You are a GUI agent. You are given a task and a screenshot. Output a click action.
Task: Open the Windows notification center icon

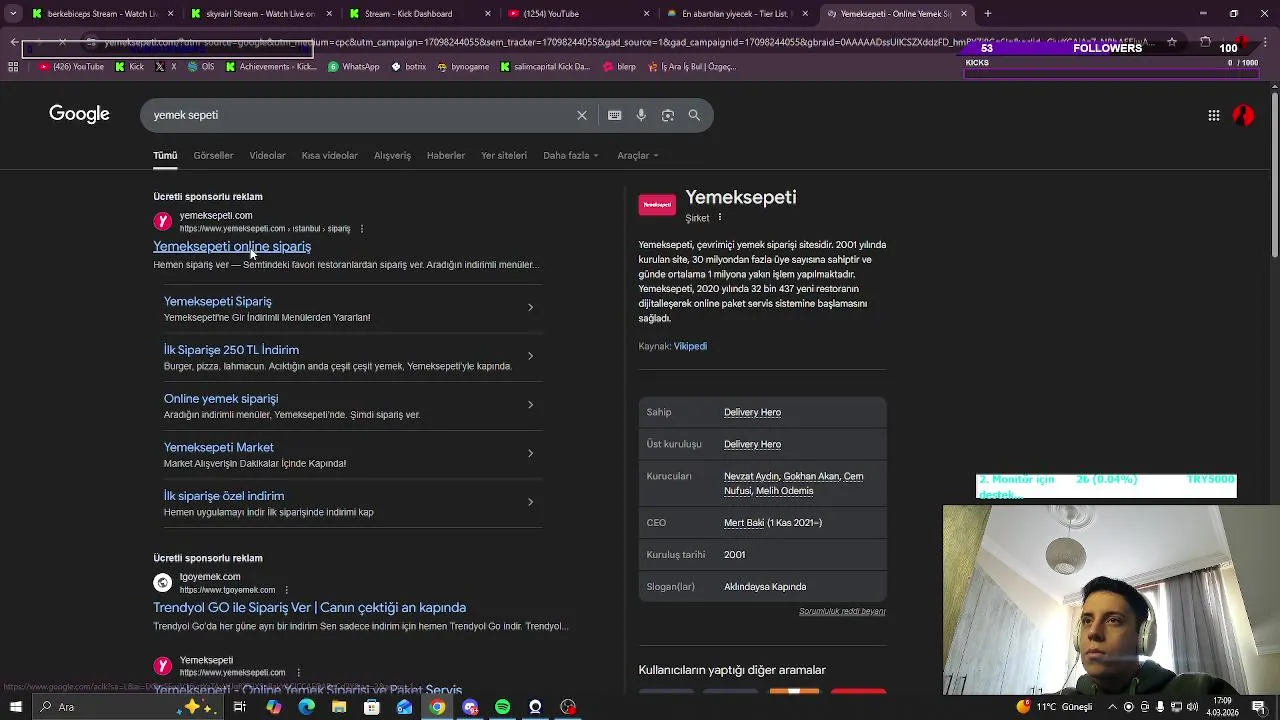tap(1259, 707)
